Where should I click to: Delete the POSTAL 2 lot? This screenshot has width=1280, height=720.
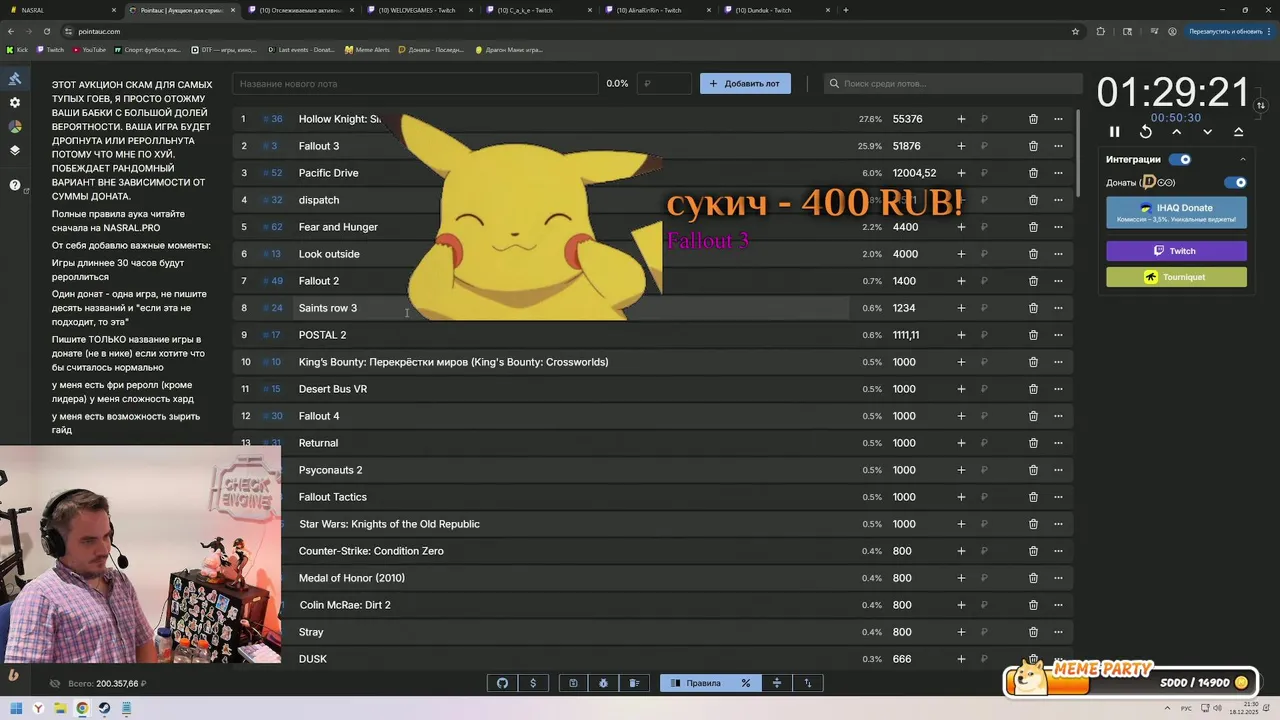1033,335
